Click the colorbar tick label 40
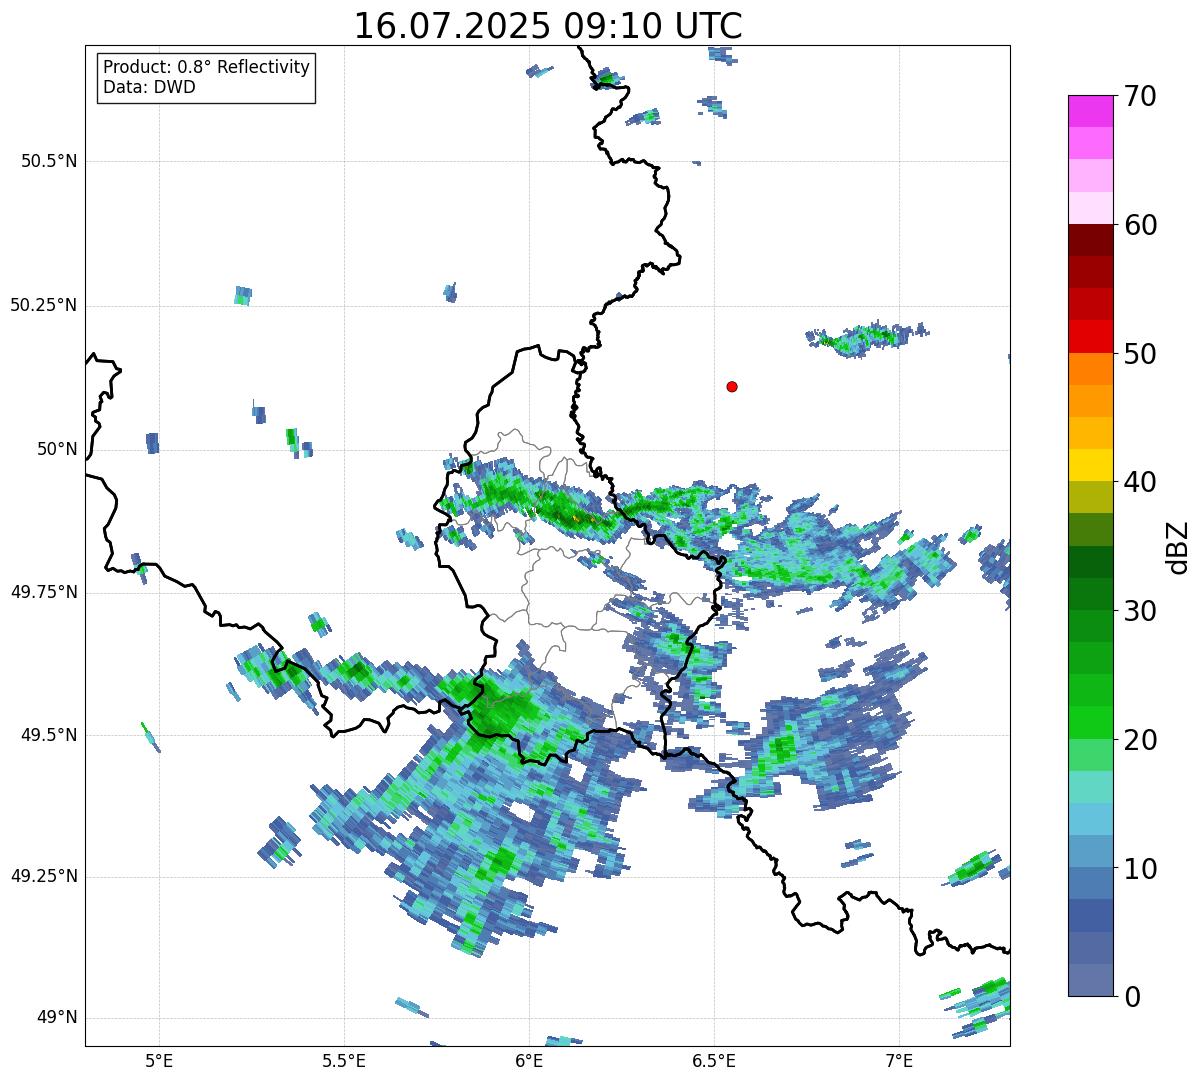The image size is (1202, 1081). (x=1140, y=482)
